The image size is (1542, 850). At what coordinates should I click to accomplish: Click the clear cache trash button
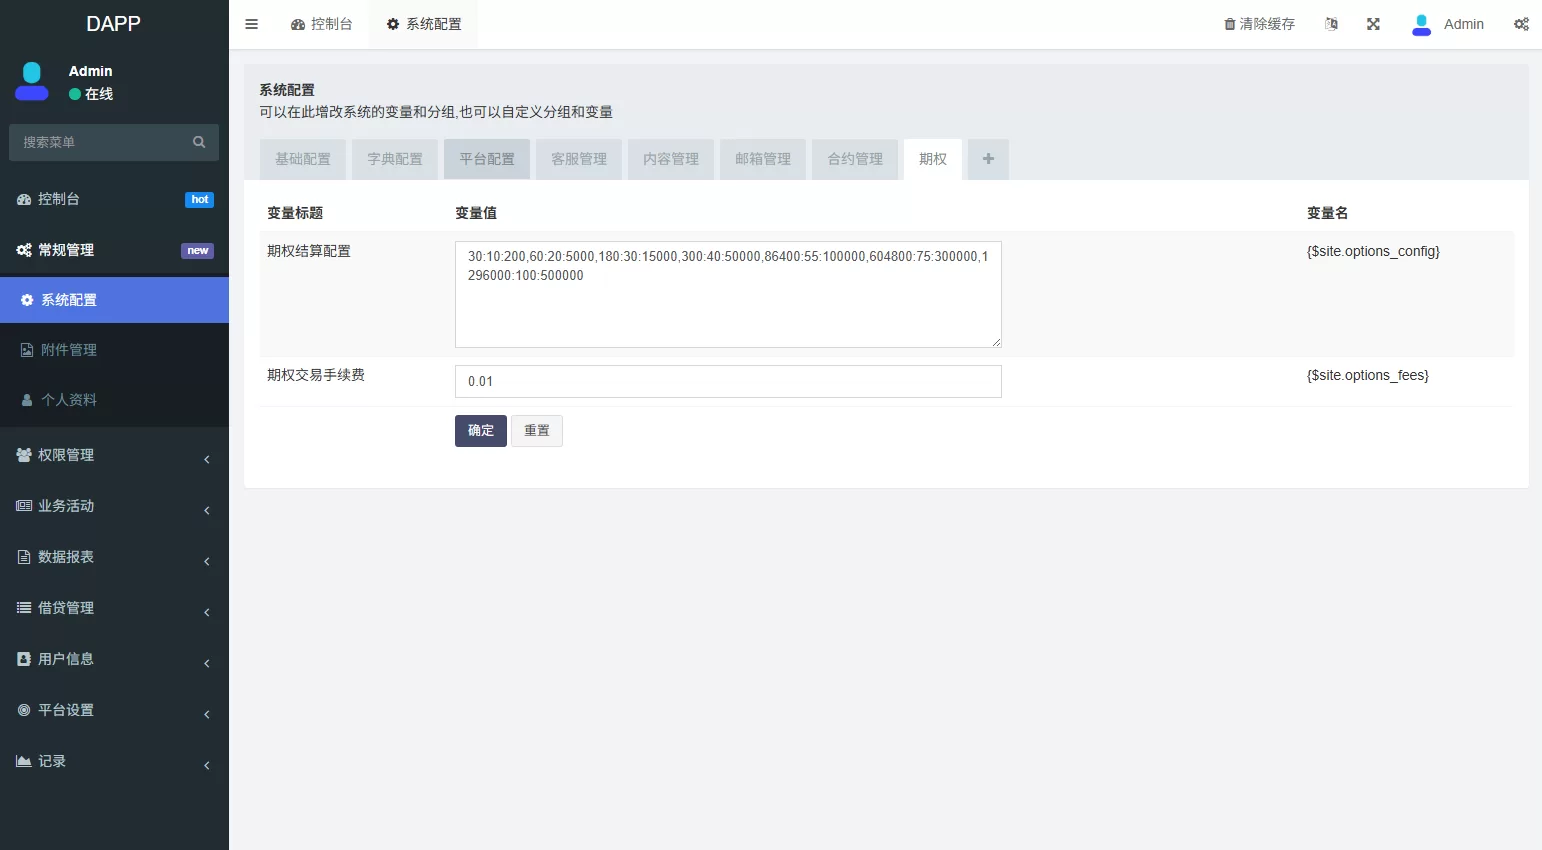point(1259,24)
